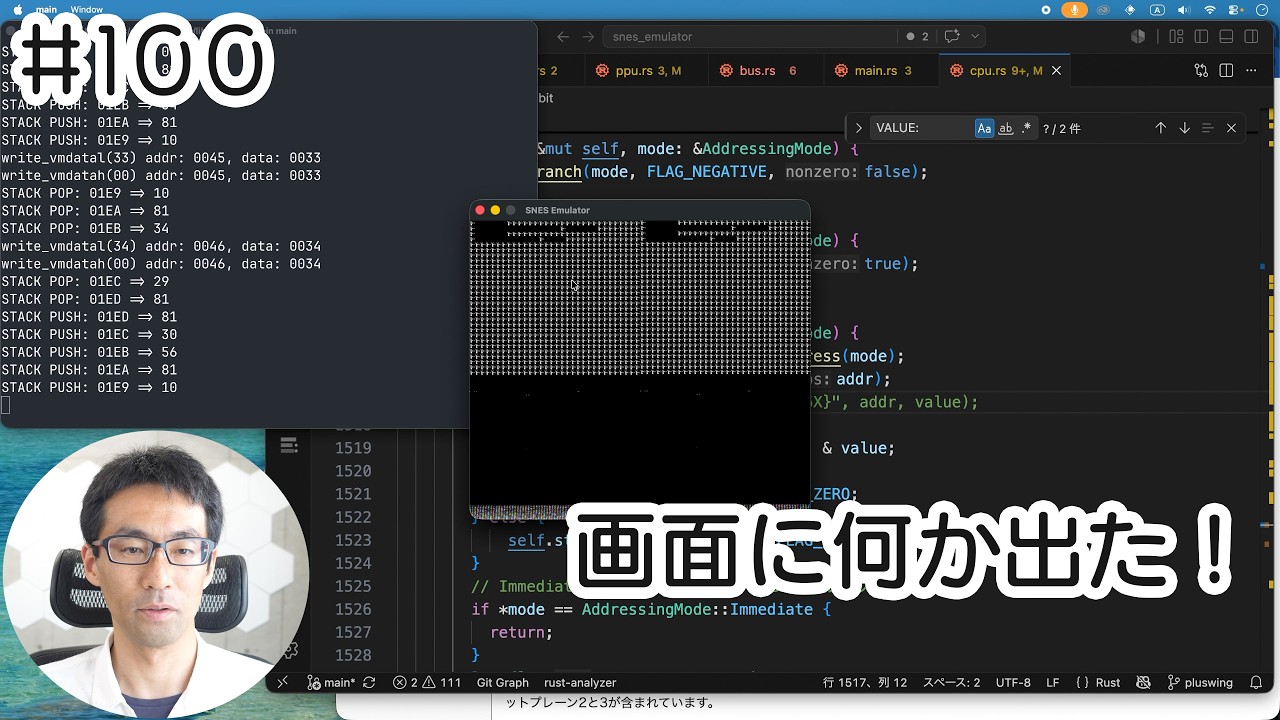Close the SNES Emulator window with red button

480,210
